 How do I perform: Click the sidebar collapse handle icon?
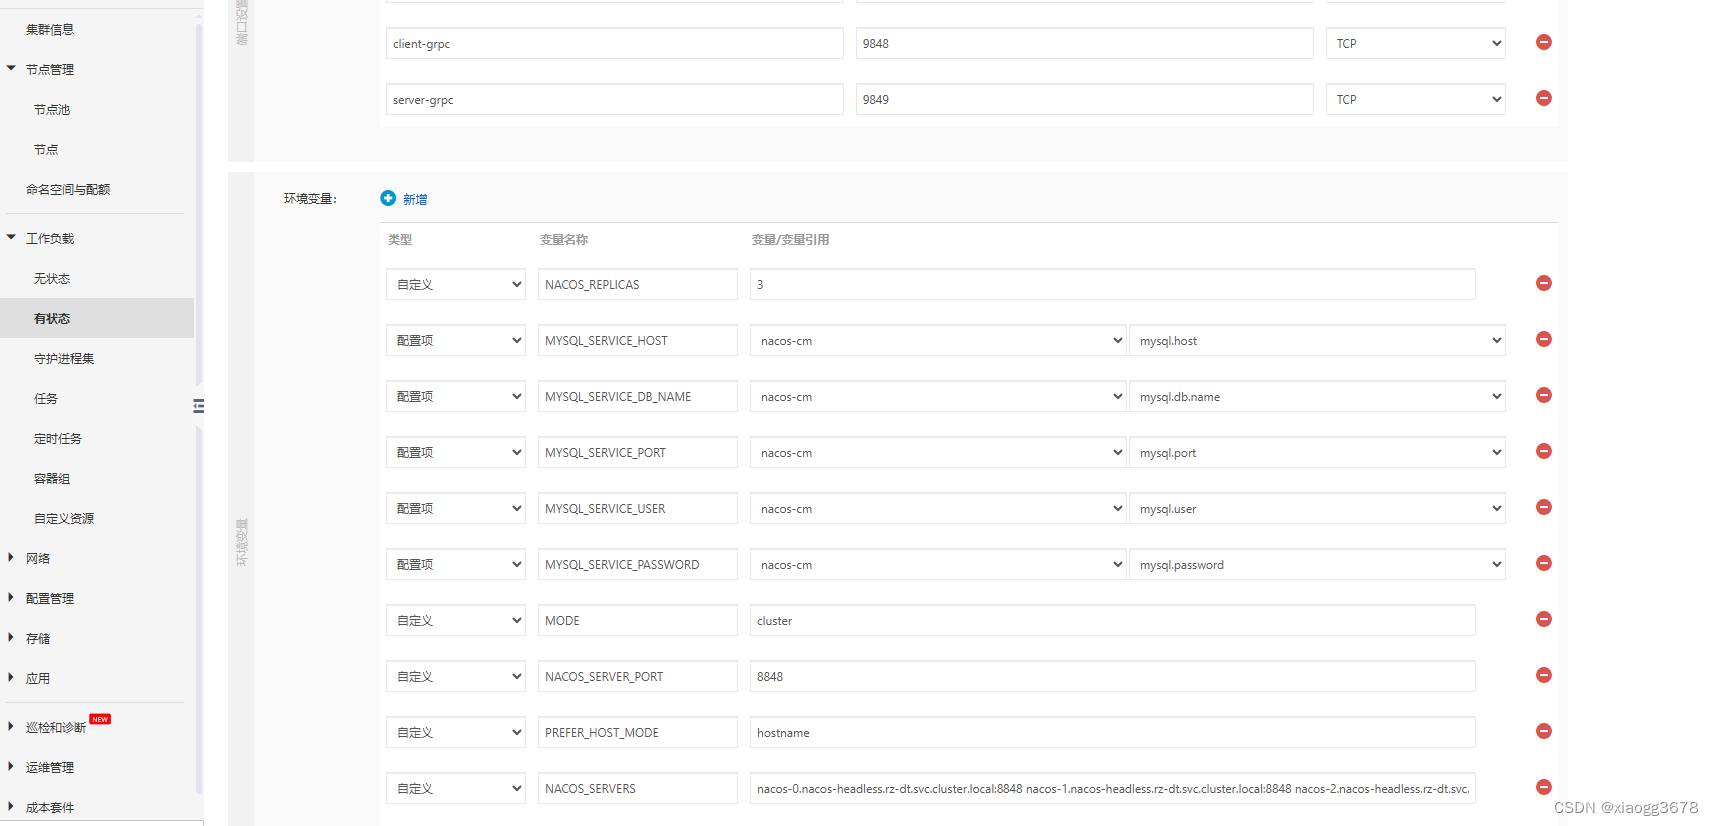(198, 406)
